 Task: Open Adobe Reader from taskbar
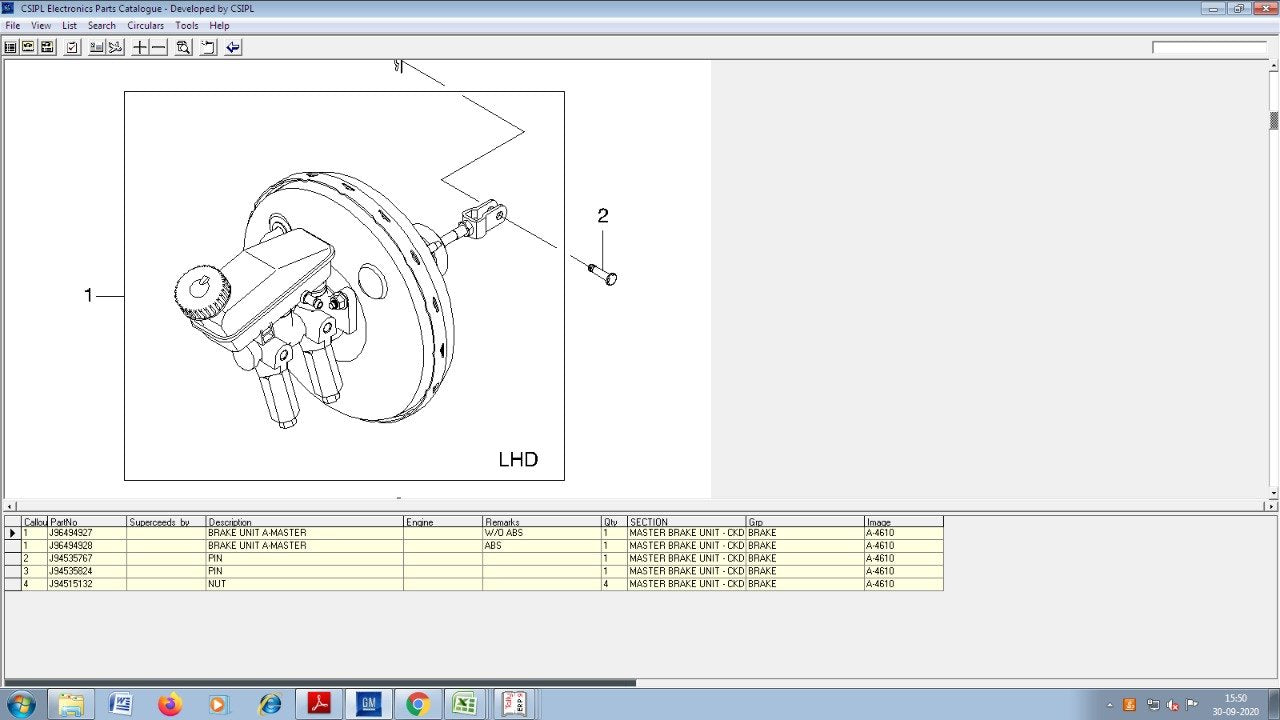tap(318, 704)
